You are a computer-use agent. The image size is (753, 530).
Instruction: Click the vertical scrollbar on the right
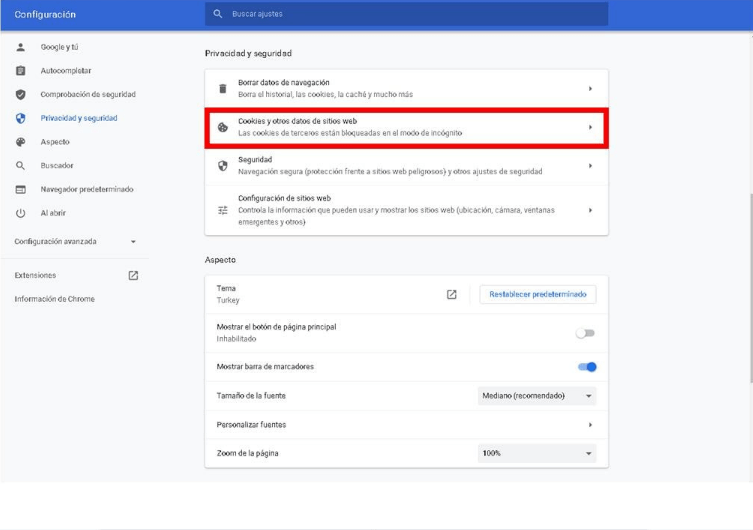click(751, 288)
